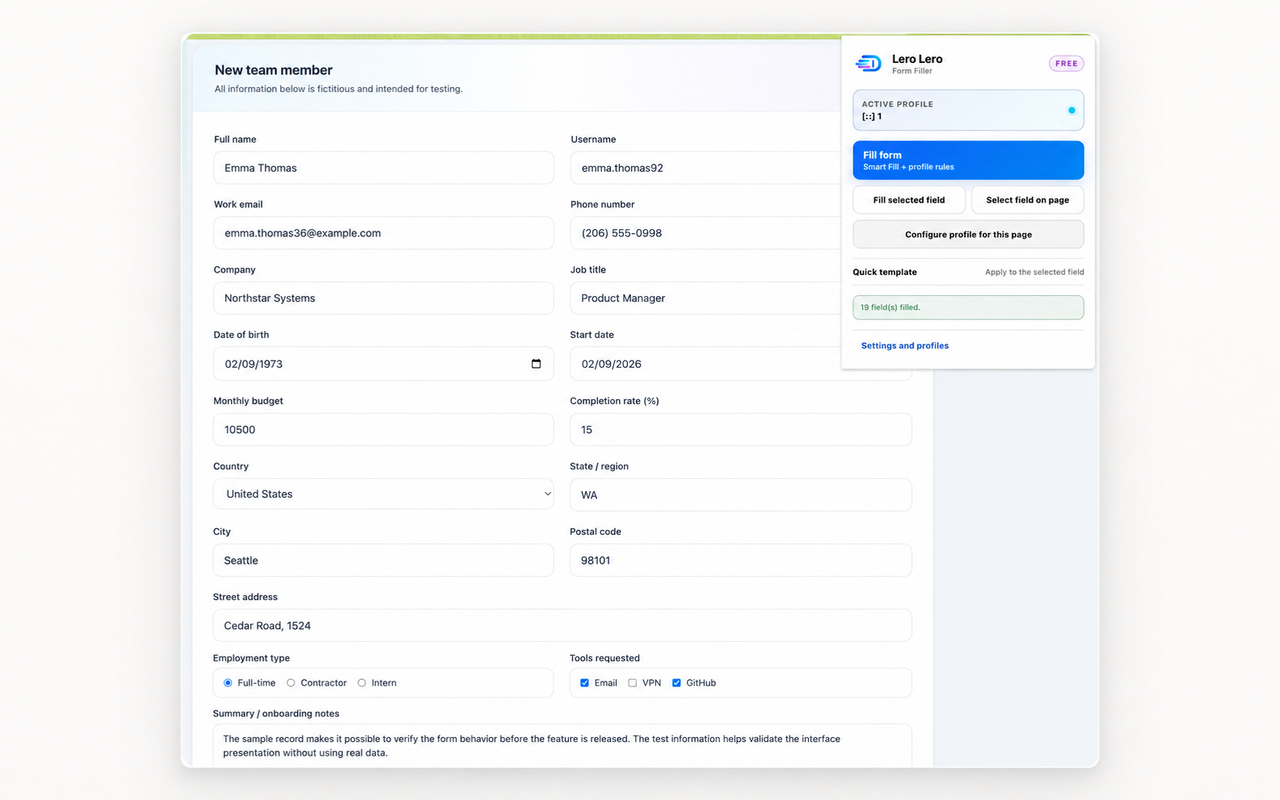Click the Date of birth text 02/09/1973
1280x800 pixels.
point(253,364)
